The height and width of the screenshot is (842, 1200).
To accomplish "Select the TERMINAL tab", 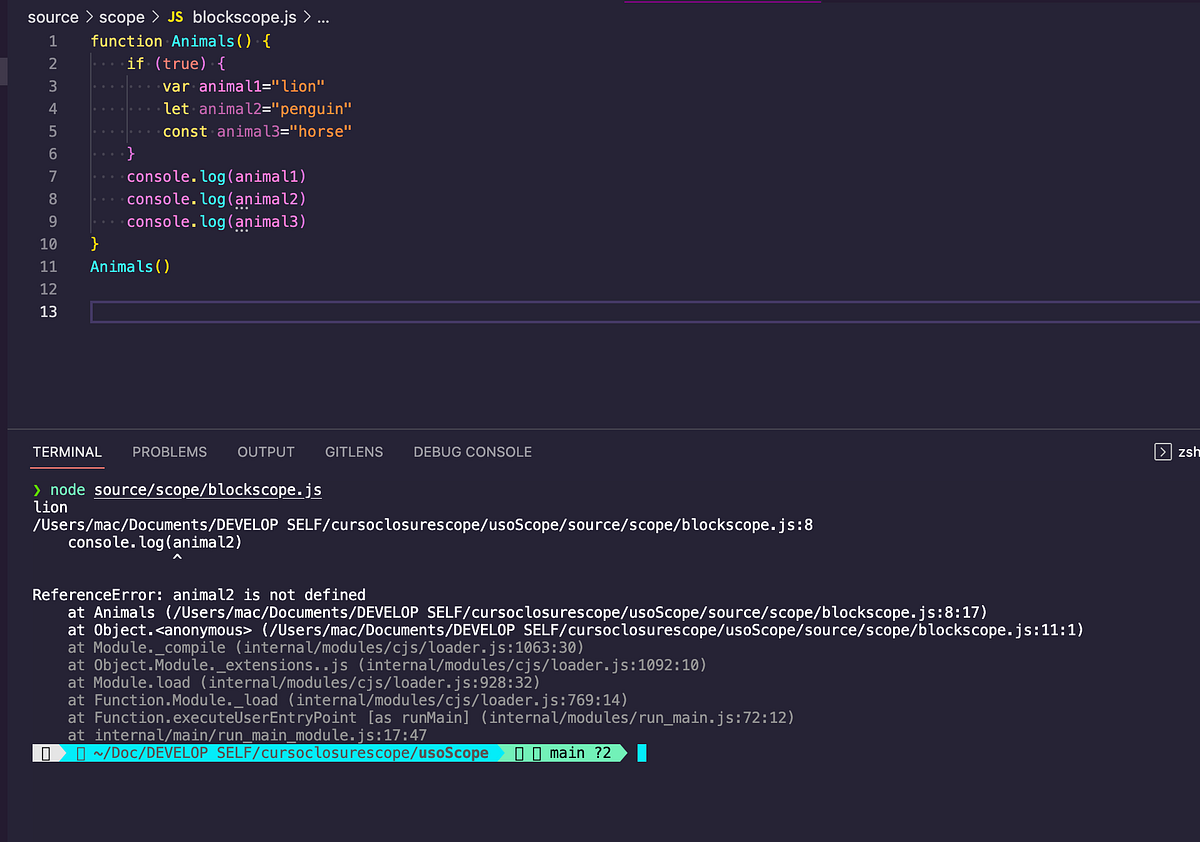I will [x=67, y=452].
